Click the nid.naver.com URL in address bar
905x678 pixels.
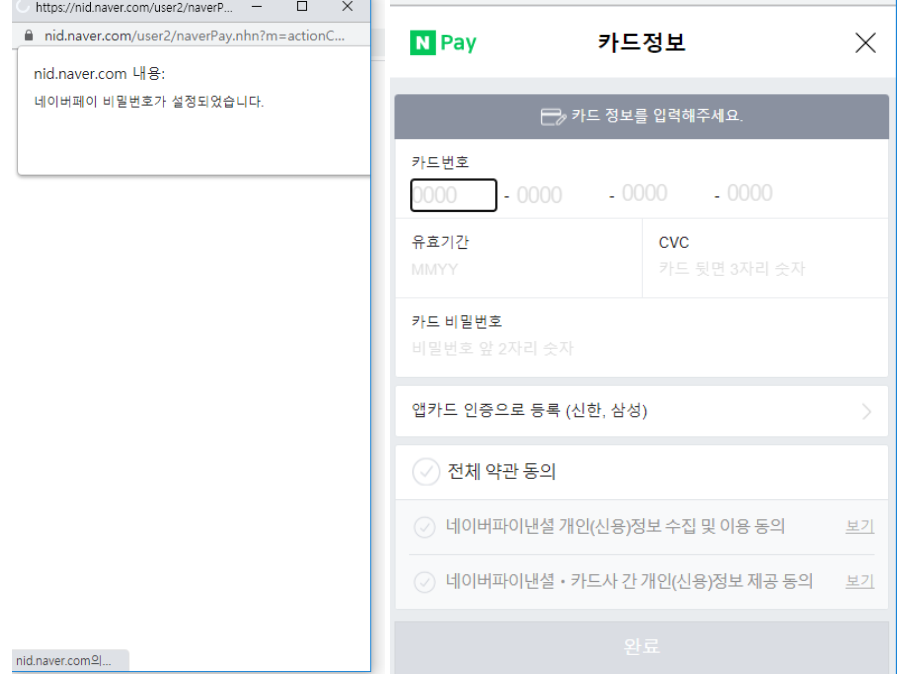[x=195, y=36]
